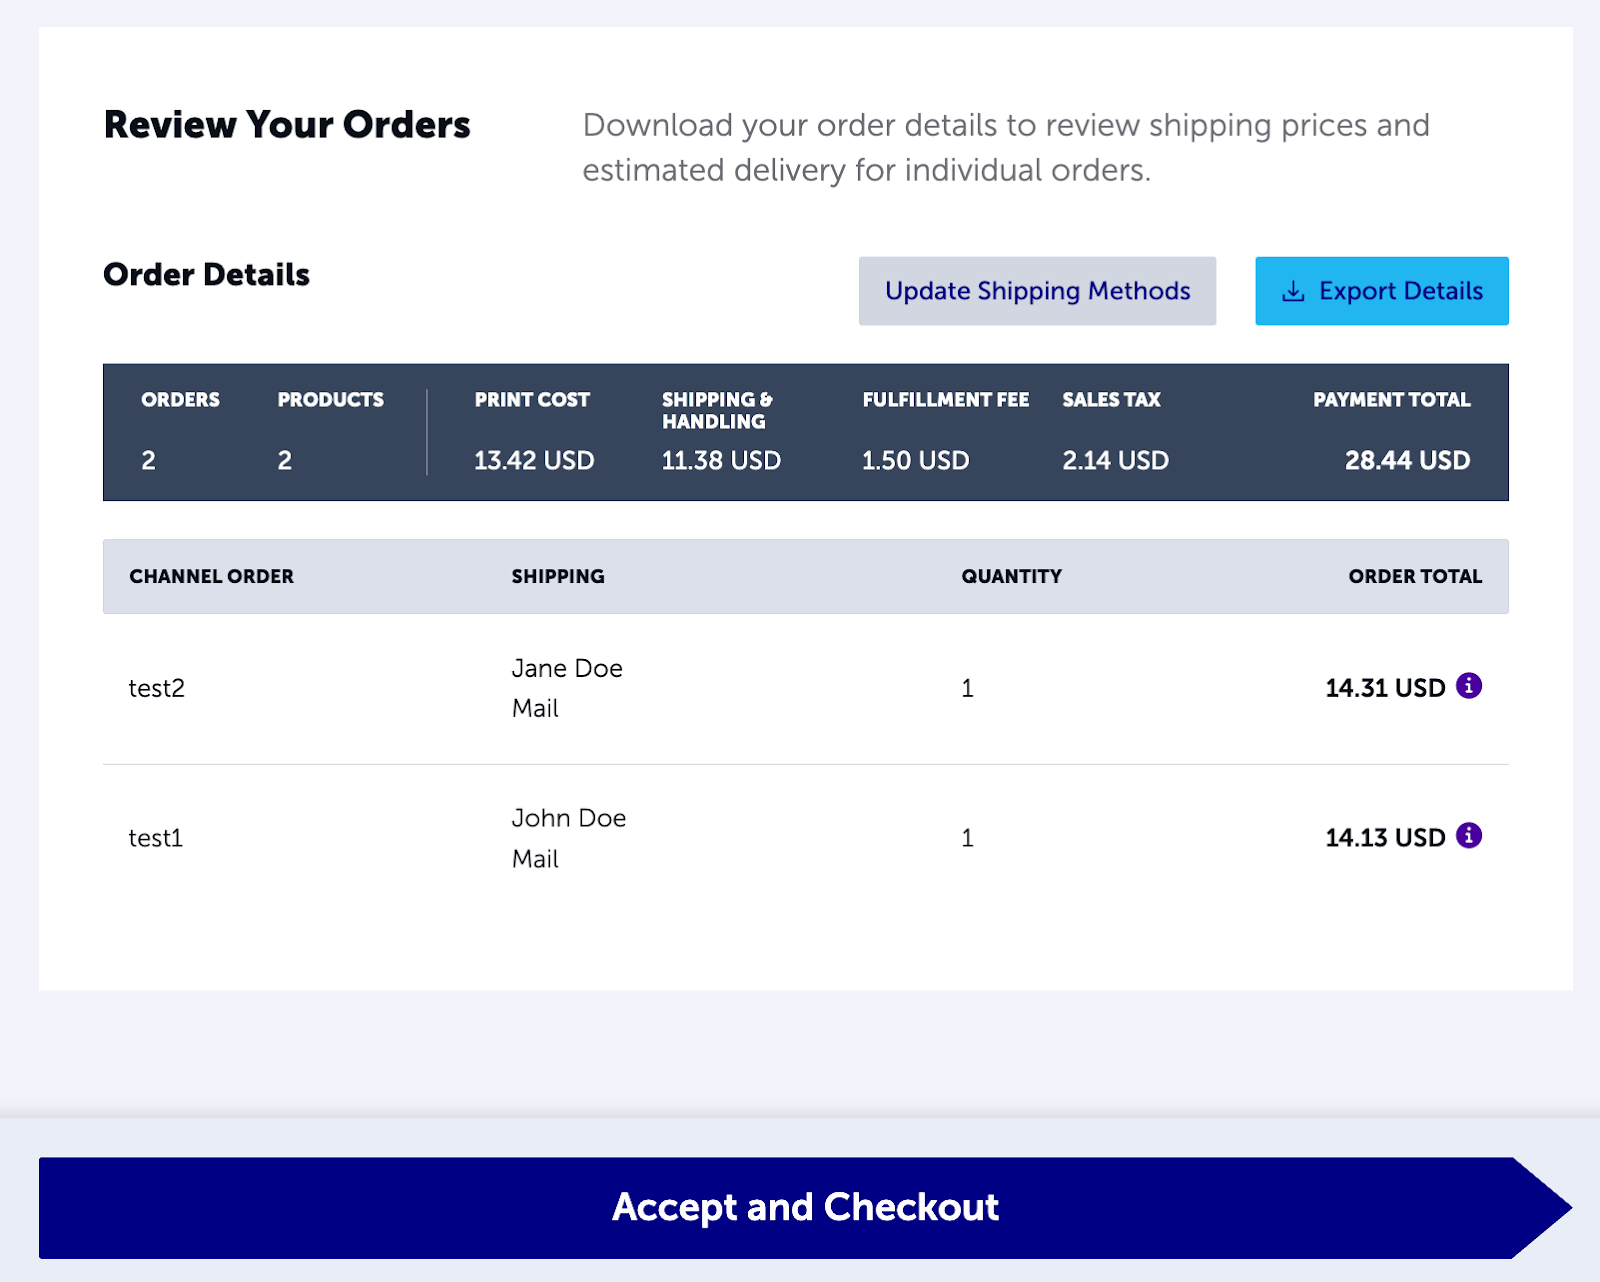Select the test1 channel order row
The width and height of the screenshot is (1600, 1282).
156,837
